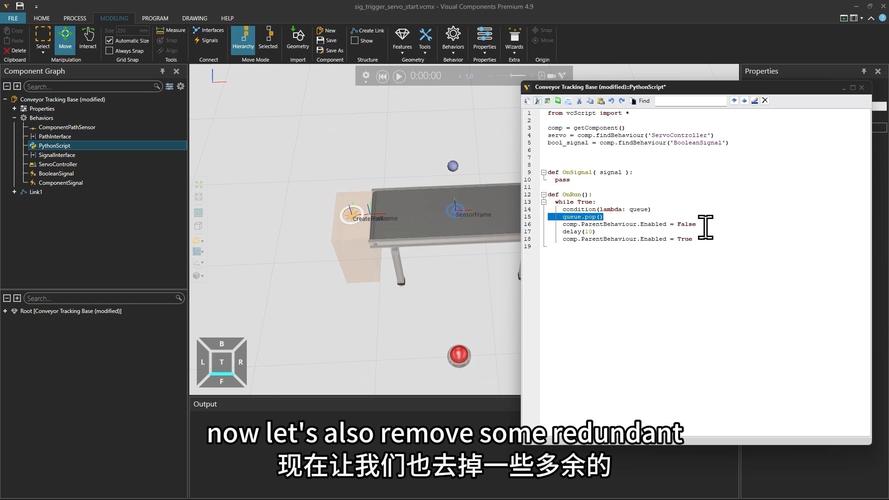Select ComponentPathSensor behavior

pyautogui.click(x=67, y=127)
